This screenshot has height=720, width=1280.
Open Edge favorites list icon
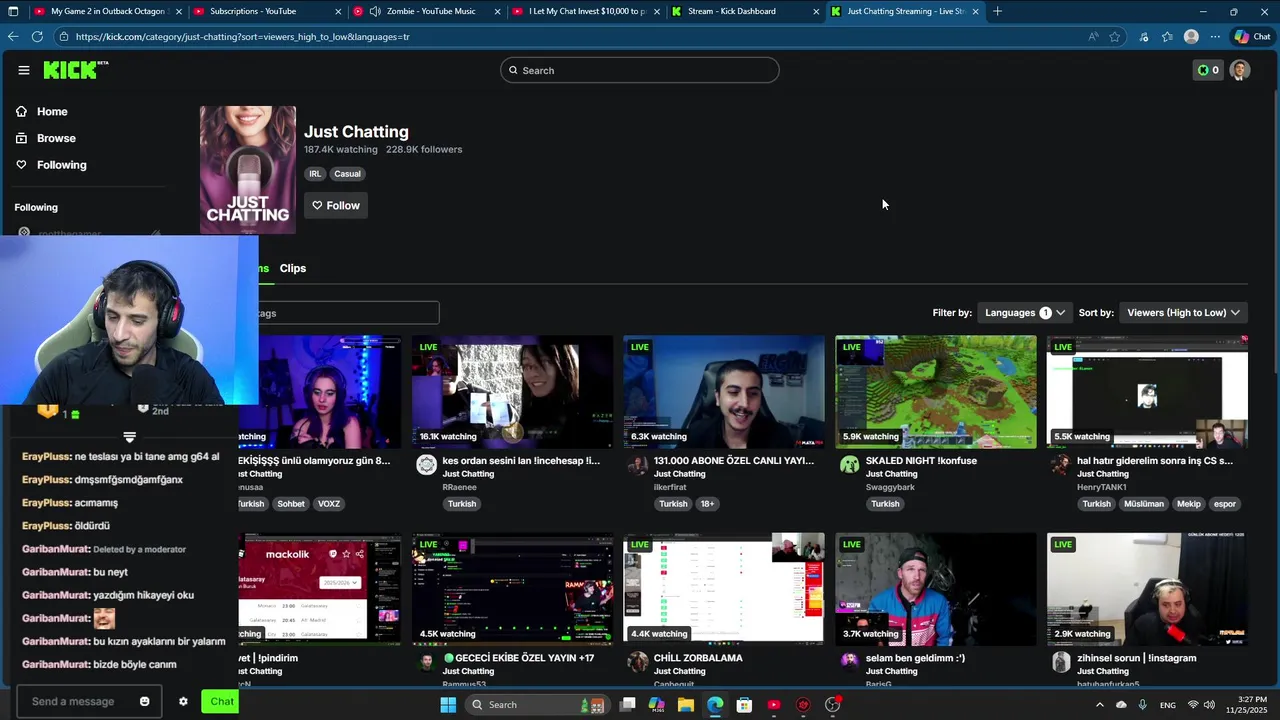[1167, 37]
